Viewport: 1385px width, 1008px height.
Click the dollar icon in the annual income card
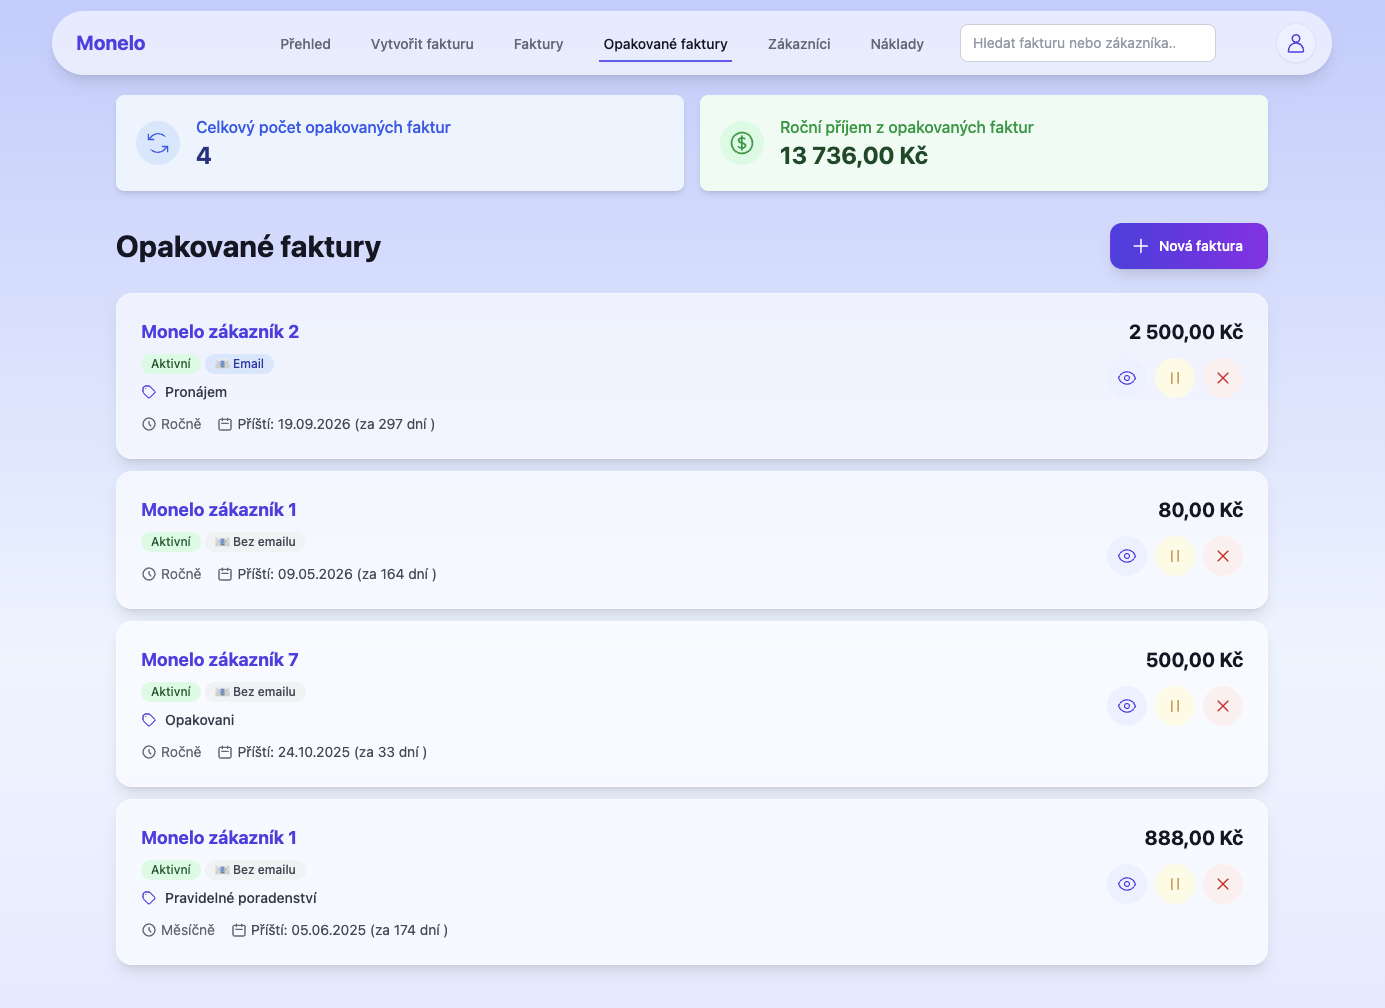[741, 143]
